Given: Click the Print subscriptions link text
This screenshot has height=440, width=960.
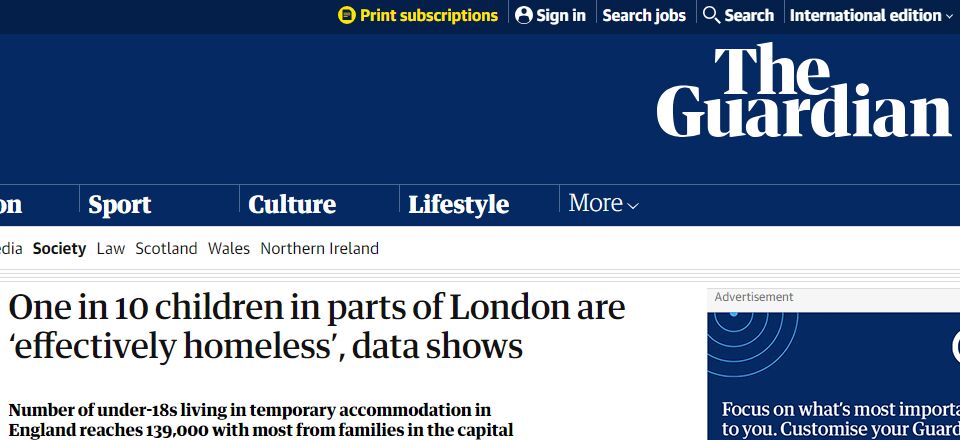Looking at the screenshot, I should click(x=428, y=15).
